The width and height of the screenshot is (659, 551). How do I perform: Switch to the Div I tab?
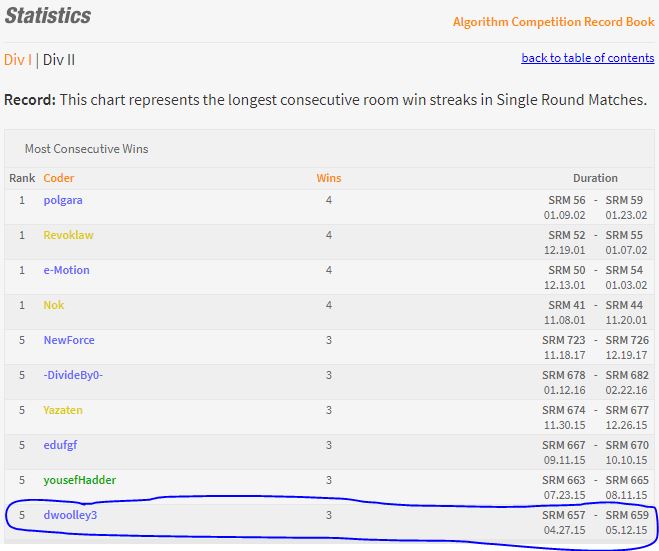pyautogui.click(x=18, y=60)
